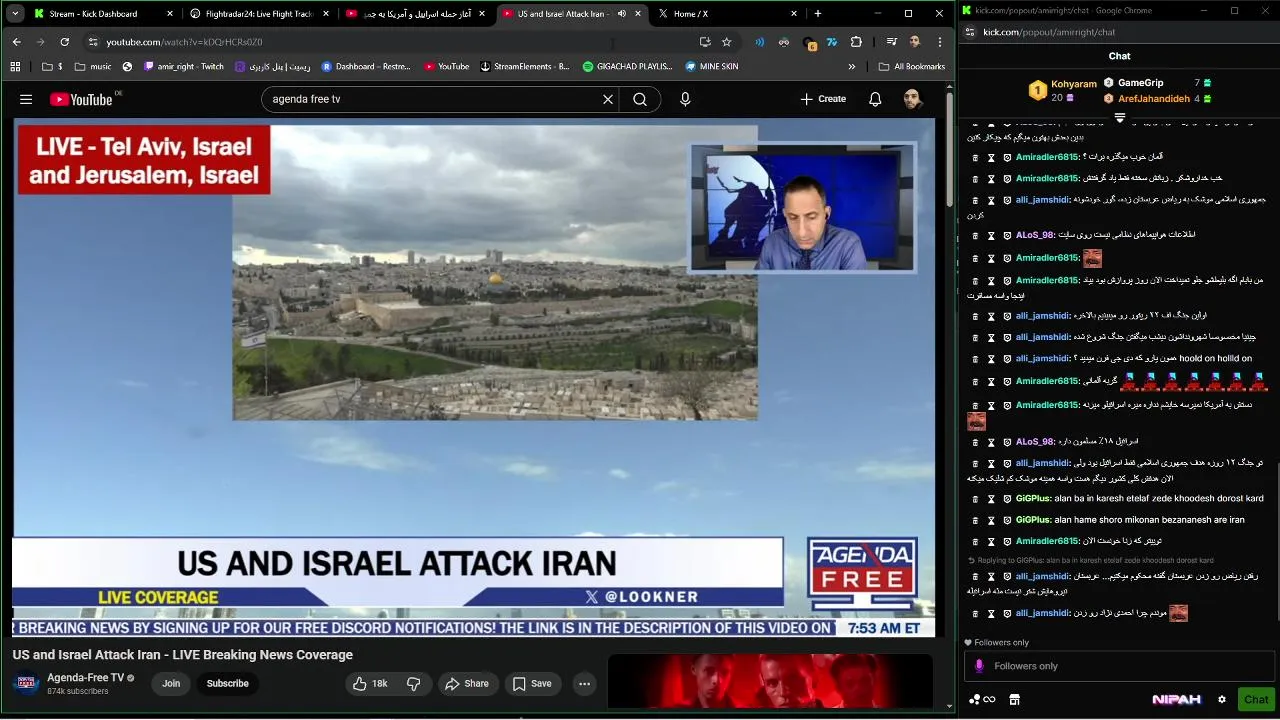Switch to the Stream - Kick Dashboard tab
Viewport: 1280px width, 720px height.
93,14
